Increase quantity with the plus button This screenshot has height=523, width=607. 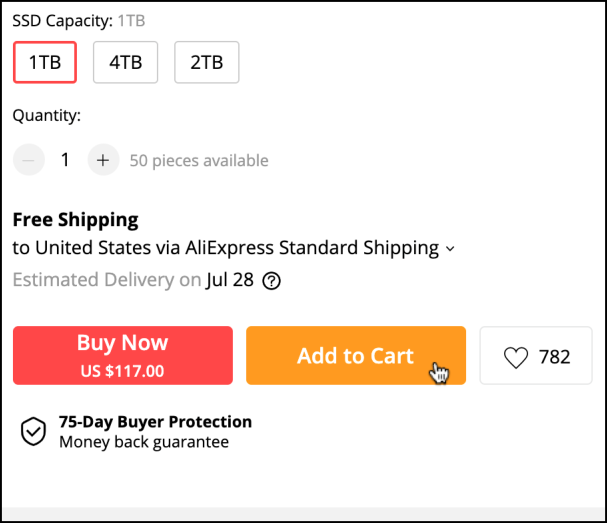[x=103, y=160]
